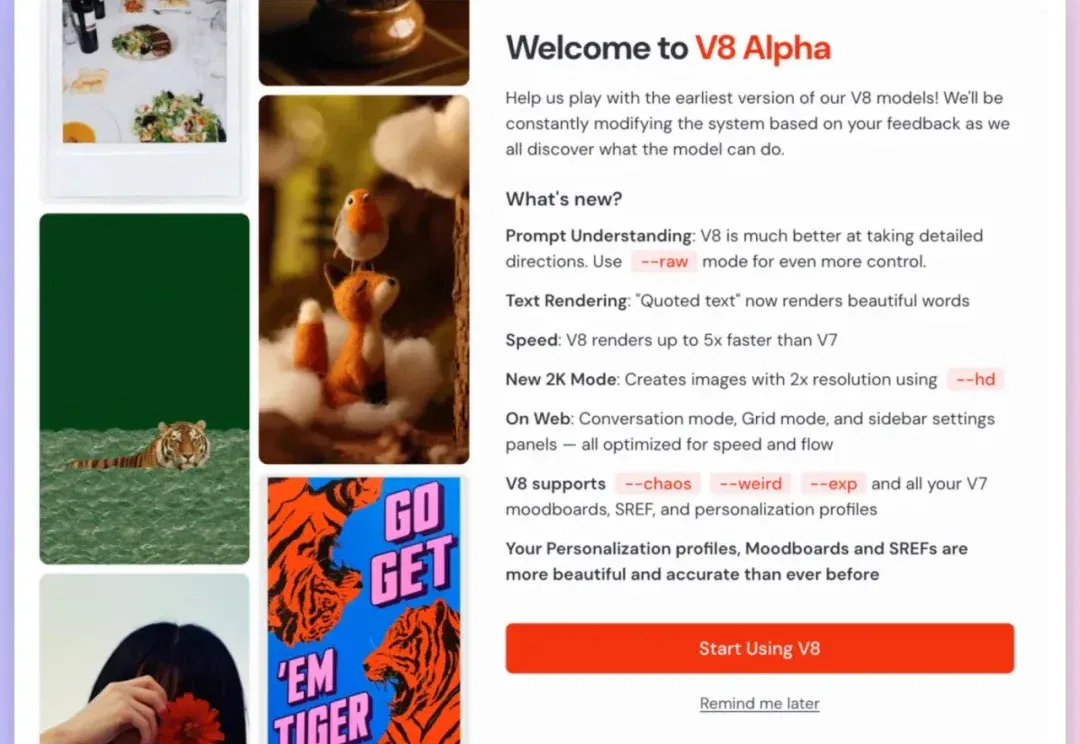Viewport: 1080px width, 744px height.
Task: Open the woman with red flower image
Action: point(145,659)
